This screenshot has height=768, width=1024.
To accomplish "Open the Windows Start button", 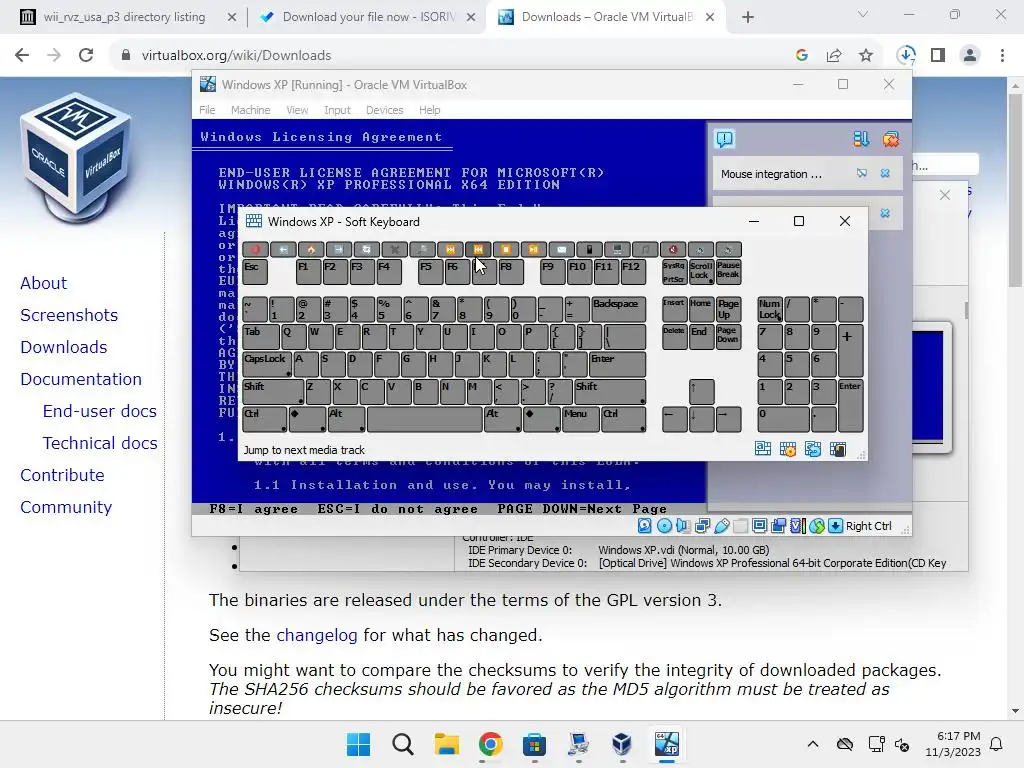I will 359,744.
